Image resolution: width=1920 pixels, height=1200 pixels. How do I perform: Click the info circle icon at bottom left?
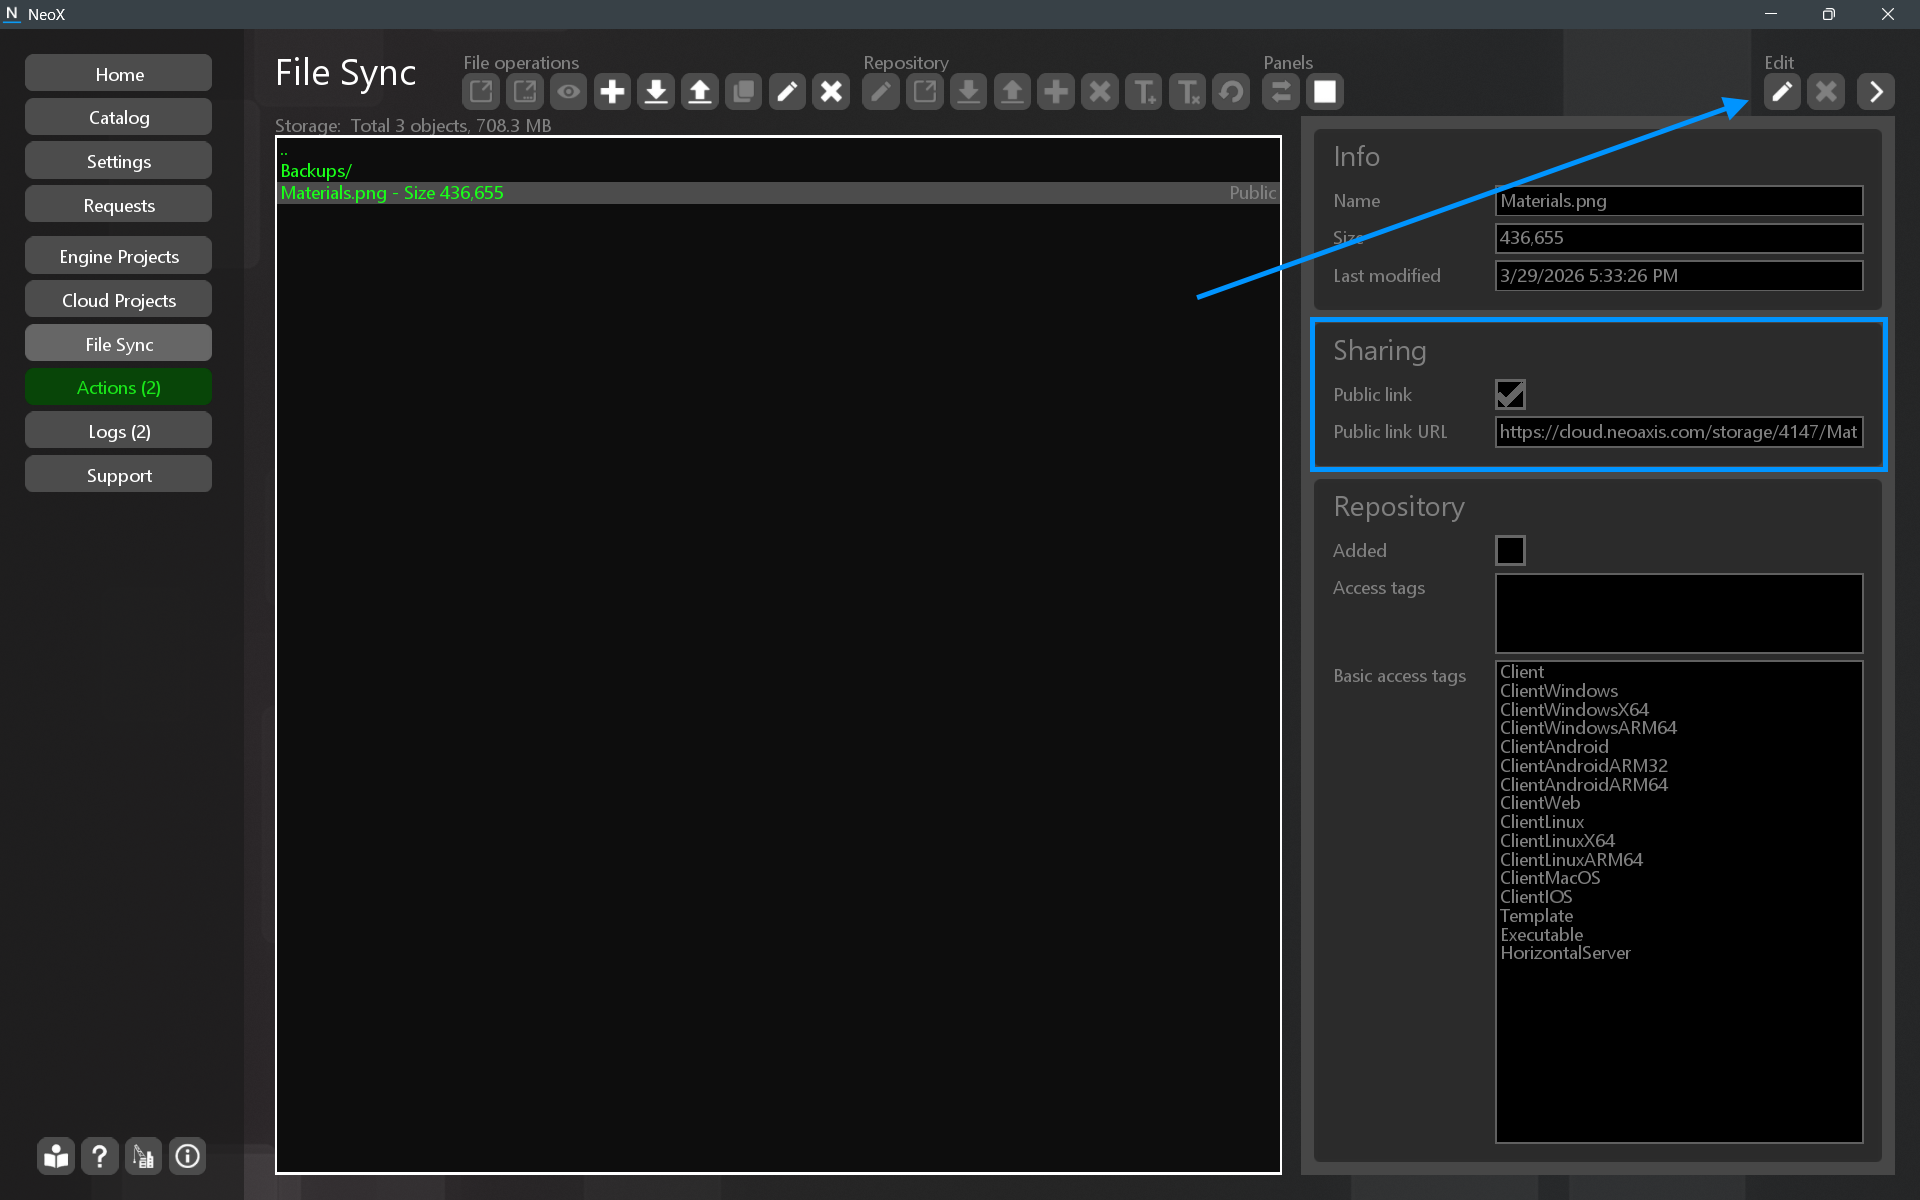point(187,1157)
